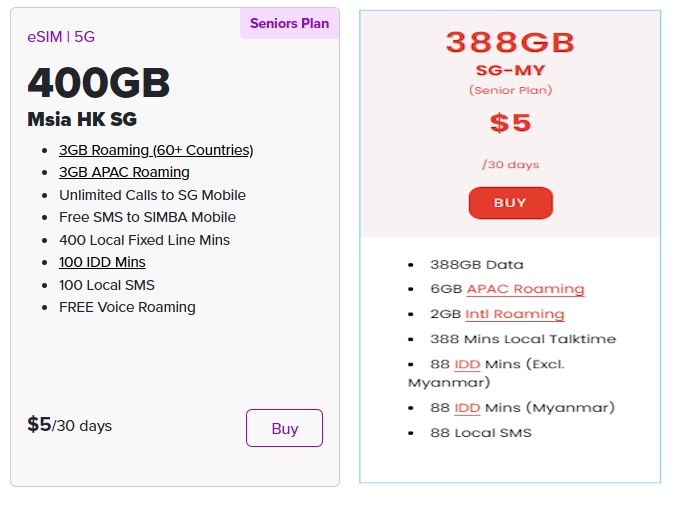Click the $5/30 days price on left card

(x=70, y=425)
